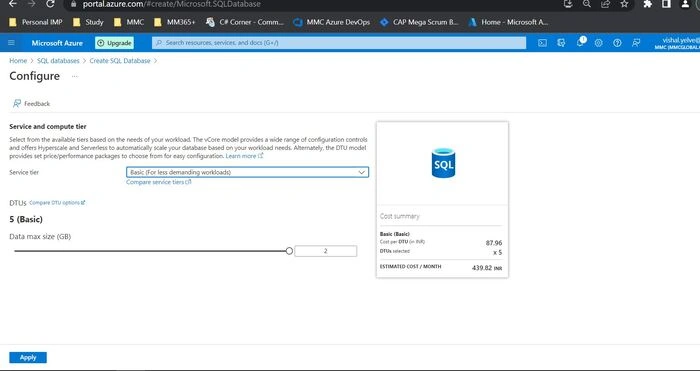Click the share icon in the address bar
Screen dimensions: 700x371
pos(605,4)
